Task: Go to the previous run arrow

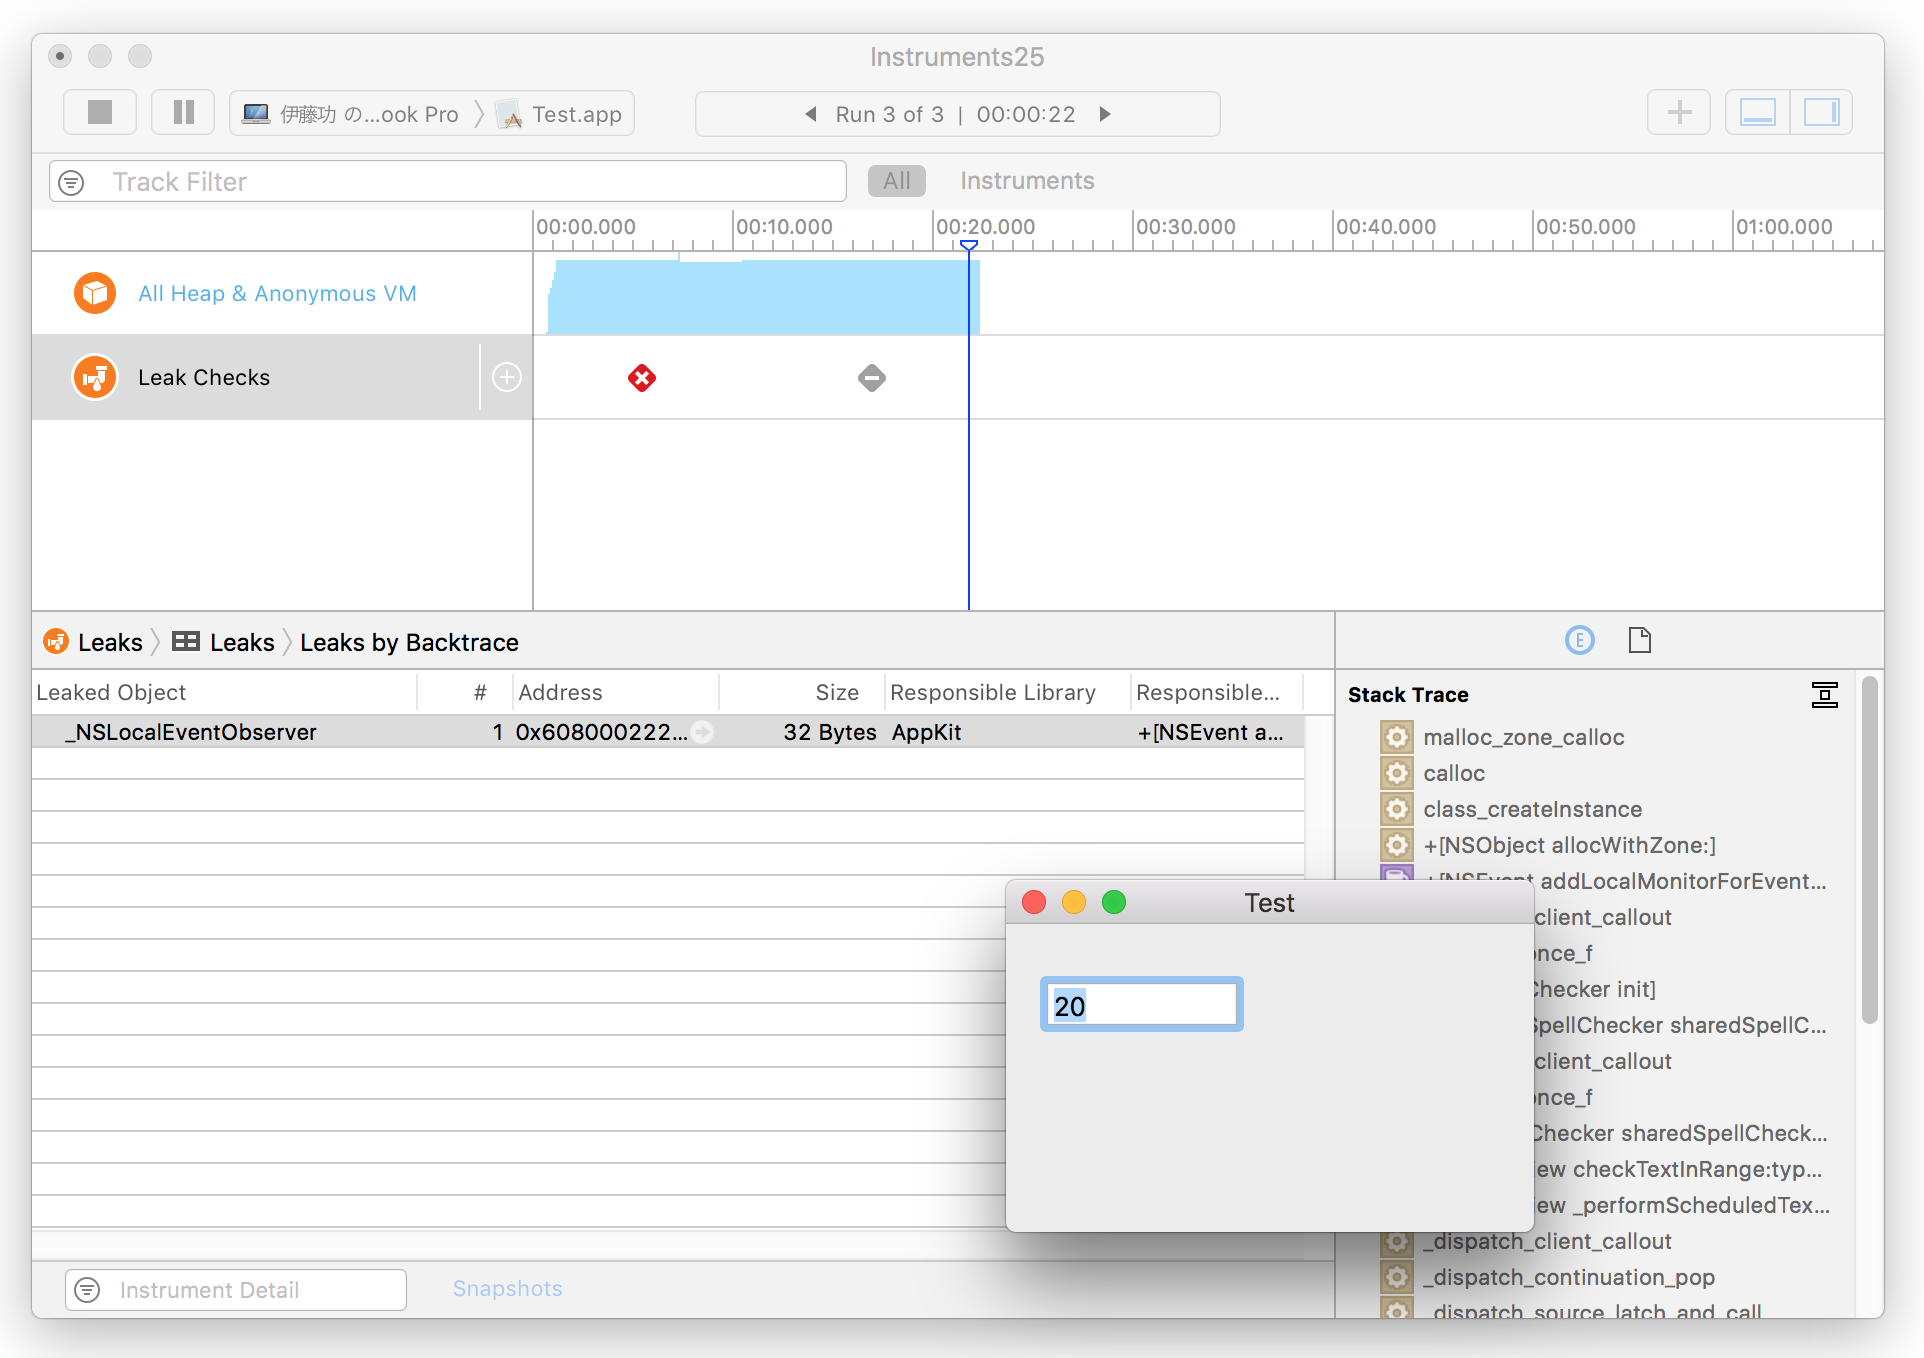Action: point(811,114)
